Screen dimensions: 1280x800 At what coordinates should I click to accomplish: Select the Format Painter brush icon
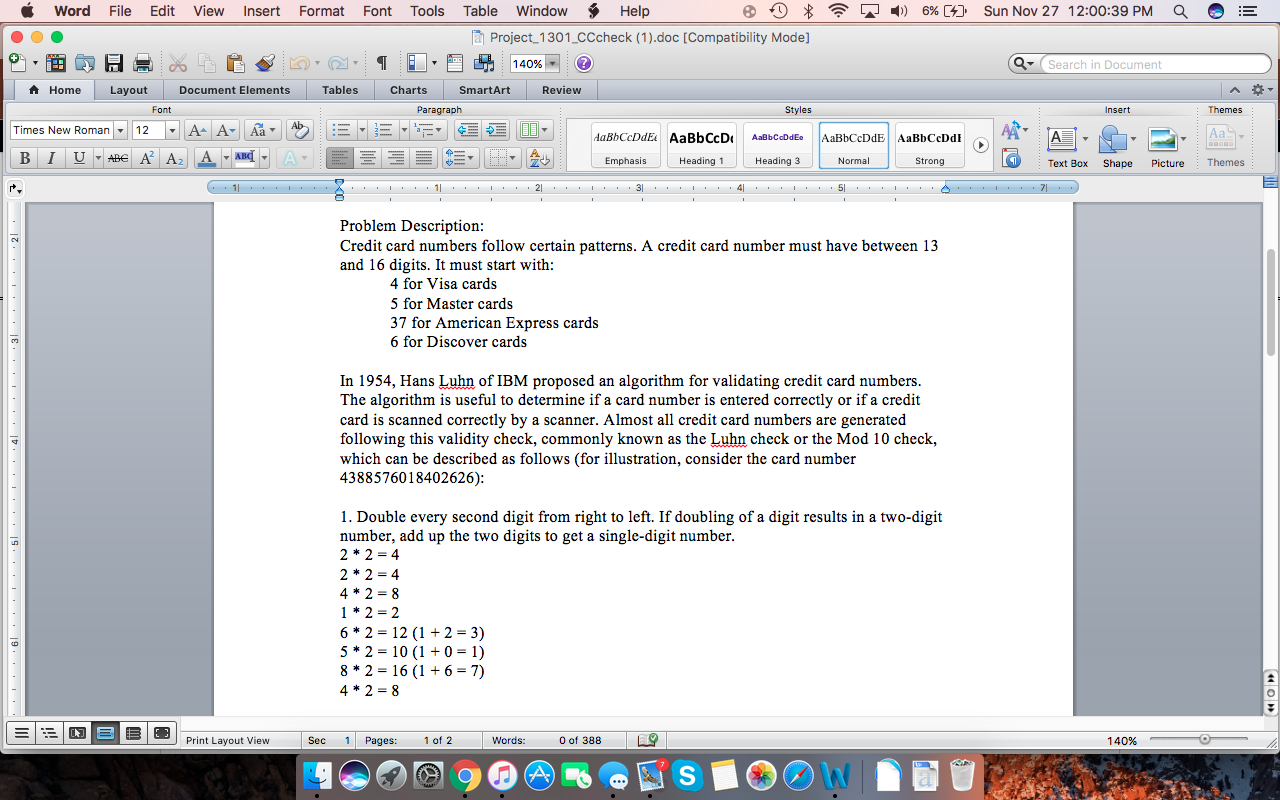[263, 62]
